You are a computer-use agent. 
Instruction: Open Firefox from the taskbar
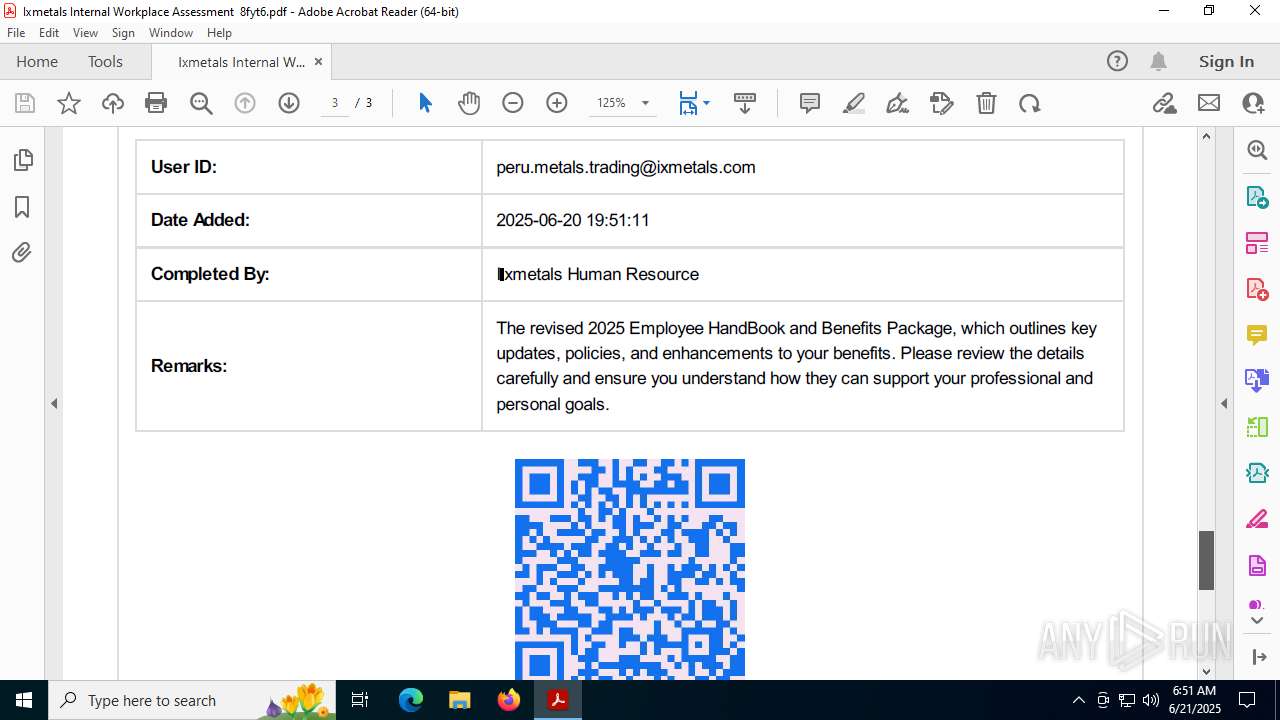coord(509,700)
